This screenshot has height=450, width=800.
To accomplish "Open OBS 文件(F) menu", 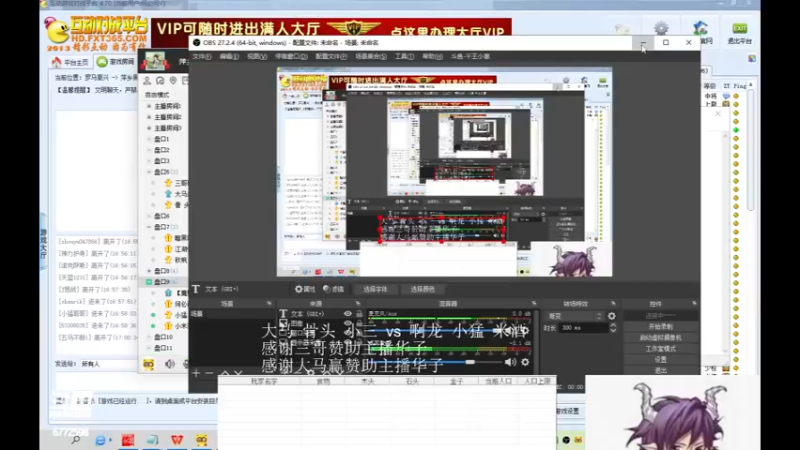I will click(202, 57).
